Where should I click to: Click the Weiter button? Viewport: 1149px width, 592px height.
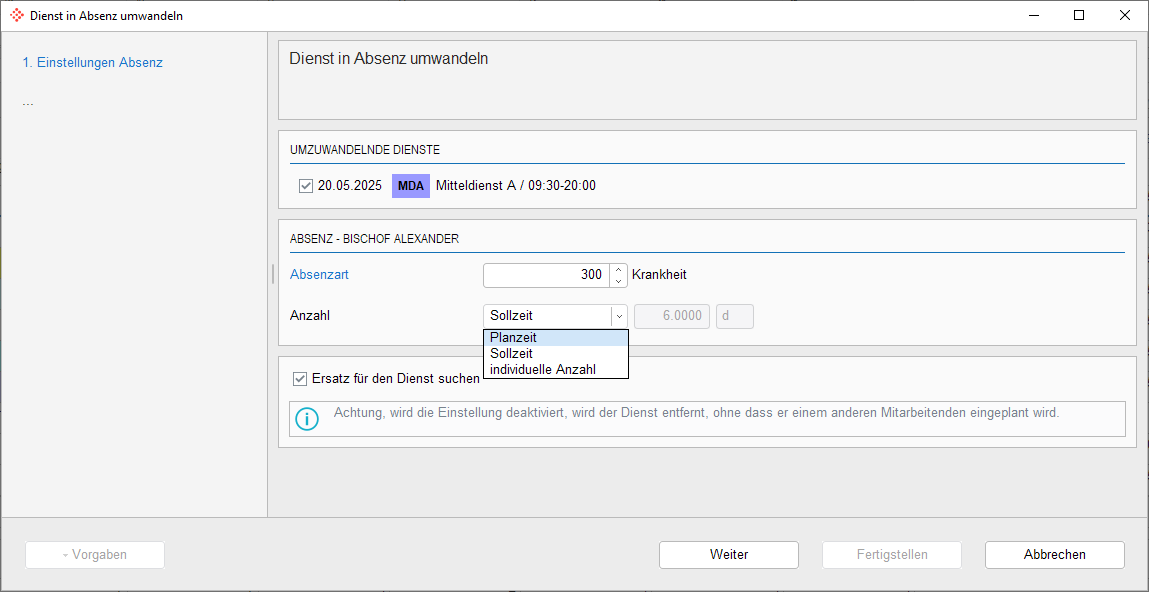tap(729, 555)
